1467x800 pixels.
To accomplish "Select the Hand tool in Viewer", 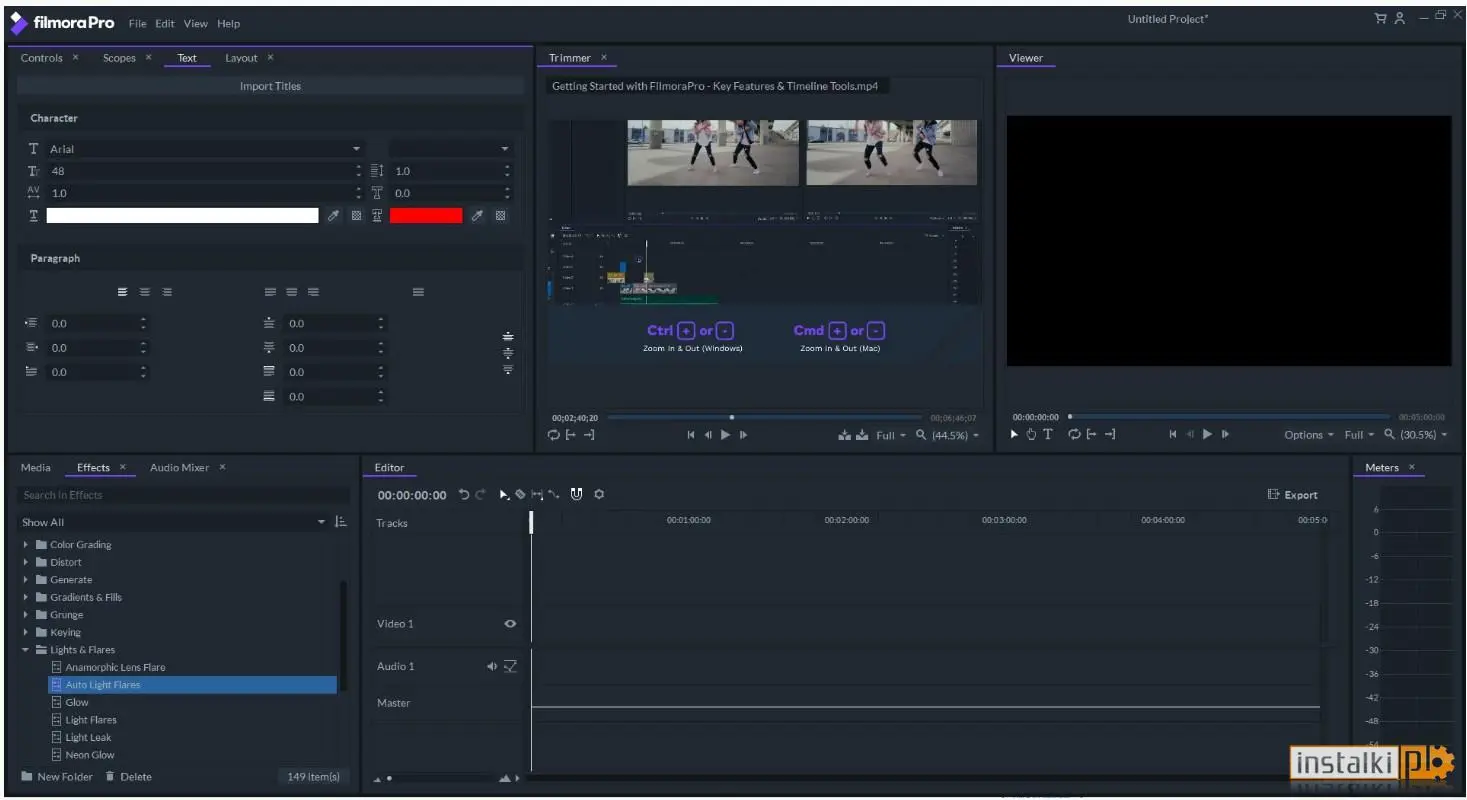I will (x=1031, y=435).
